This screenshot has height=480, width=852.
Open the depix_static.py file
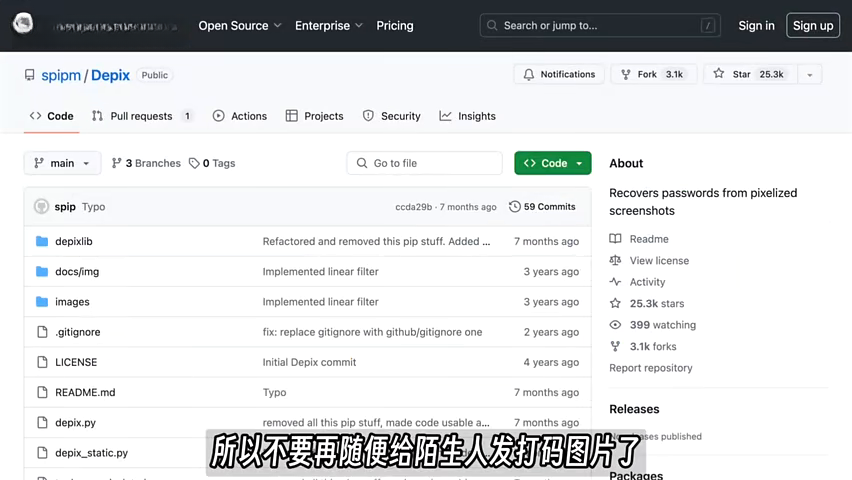[x=91, y=452]
